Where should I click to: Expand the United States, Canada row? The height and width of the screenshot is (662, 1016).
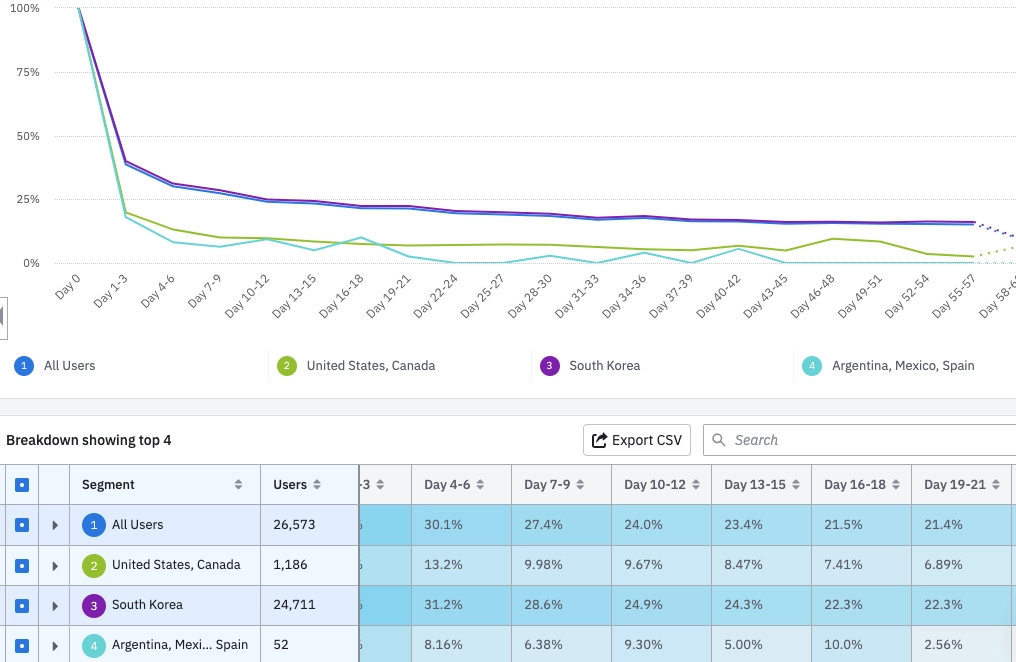55,565
